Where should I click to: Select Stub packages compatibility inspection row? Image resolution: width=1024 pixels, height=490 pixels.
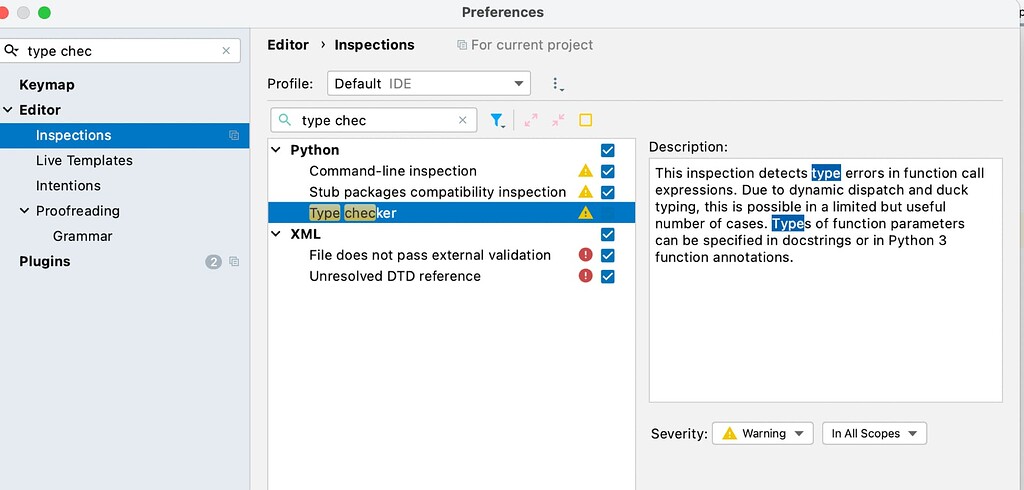tap(451, 192)
